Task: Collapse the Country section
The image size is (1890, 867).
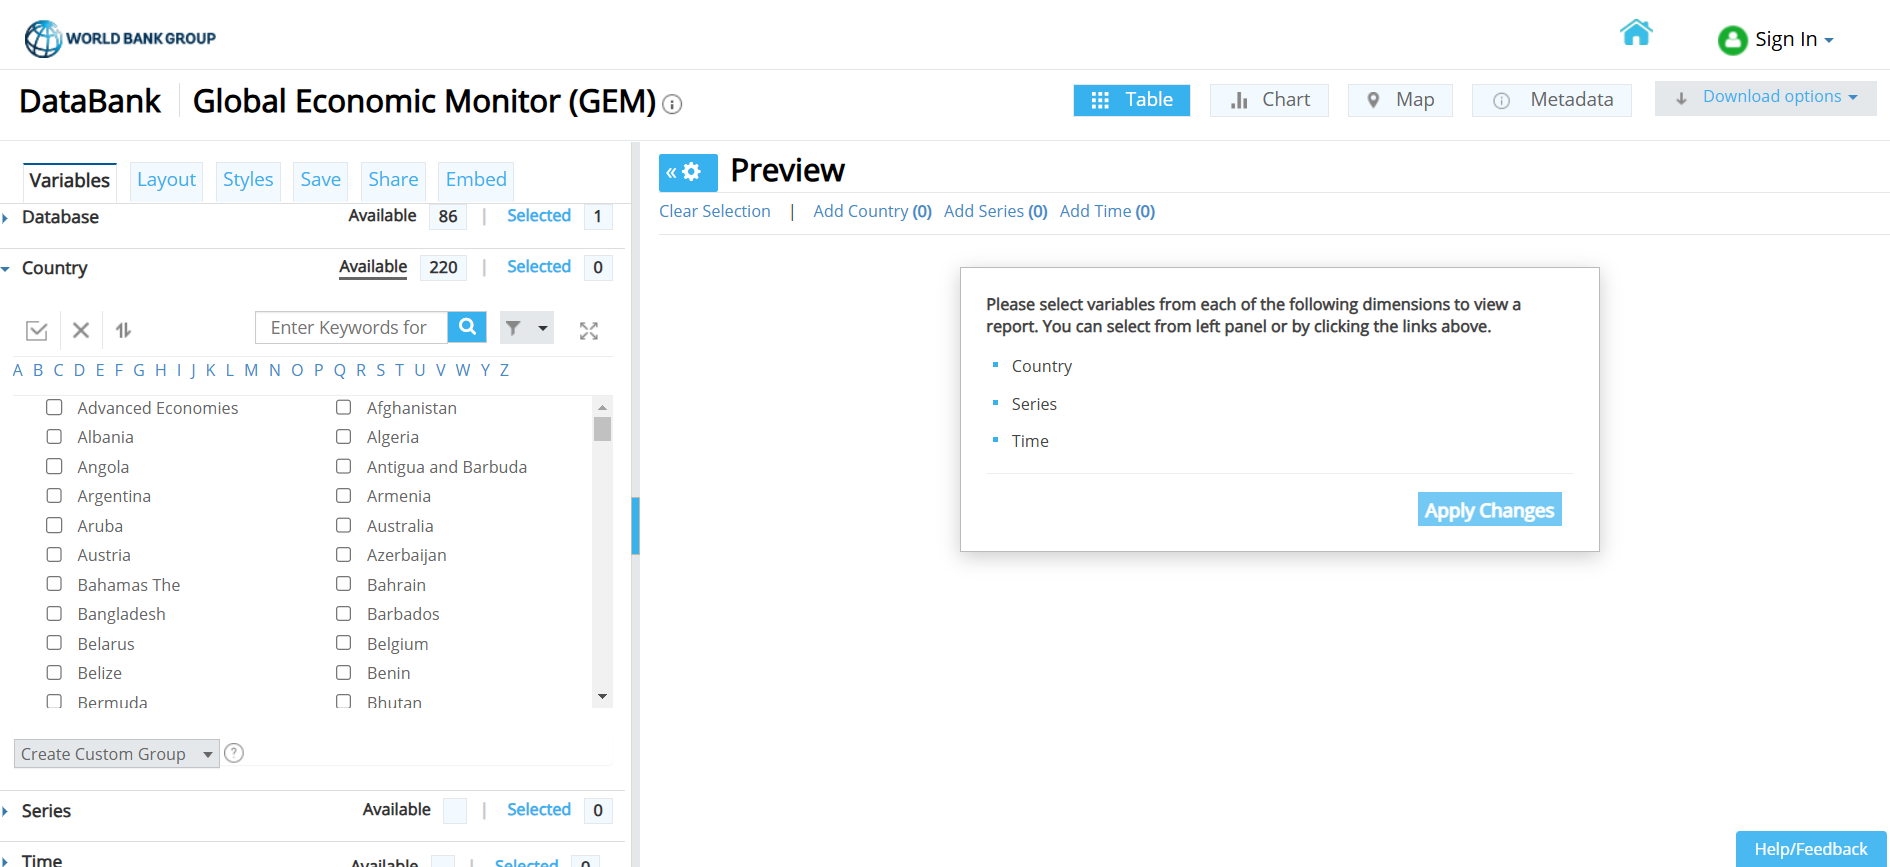Action: (x=54, y=268)
